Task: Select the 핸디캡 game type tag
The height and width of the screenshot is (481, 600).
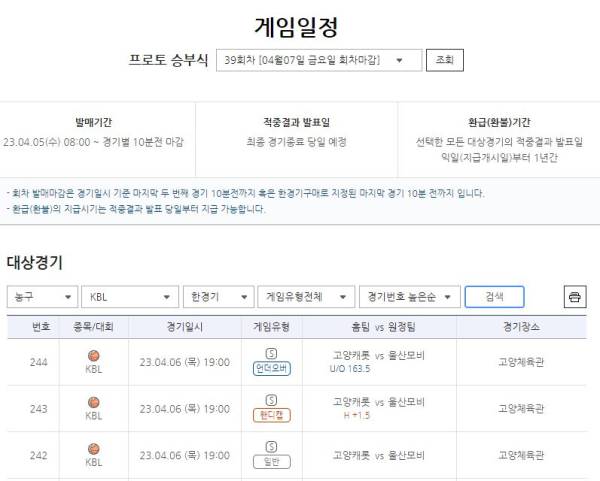Action: [x=272, y=415]
